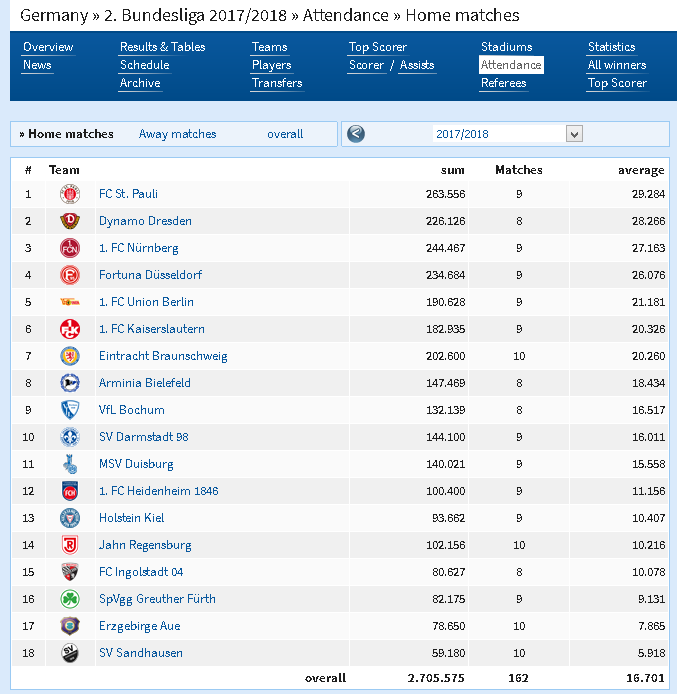Click the VfL Bochum crest icon

point(70,410)
